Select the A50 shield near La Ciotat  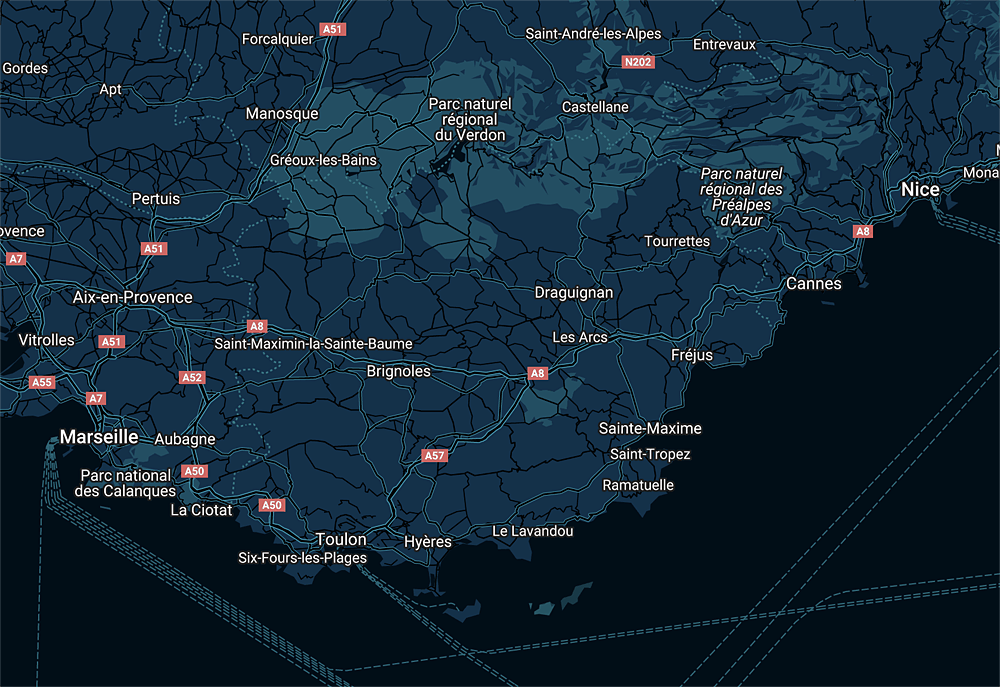195,471
